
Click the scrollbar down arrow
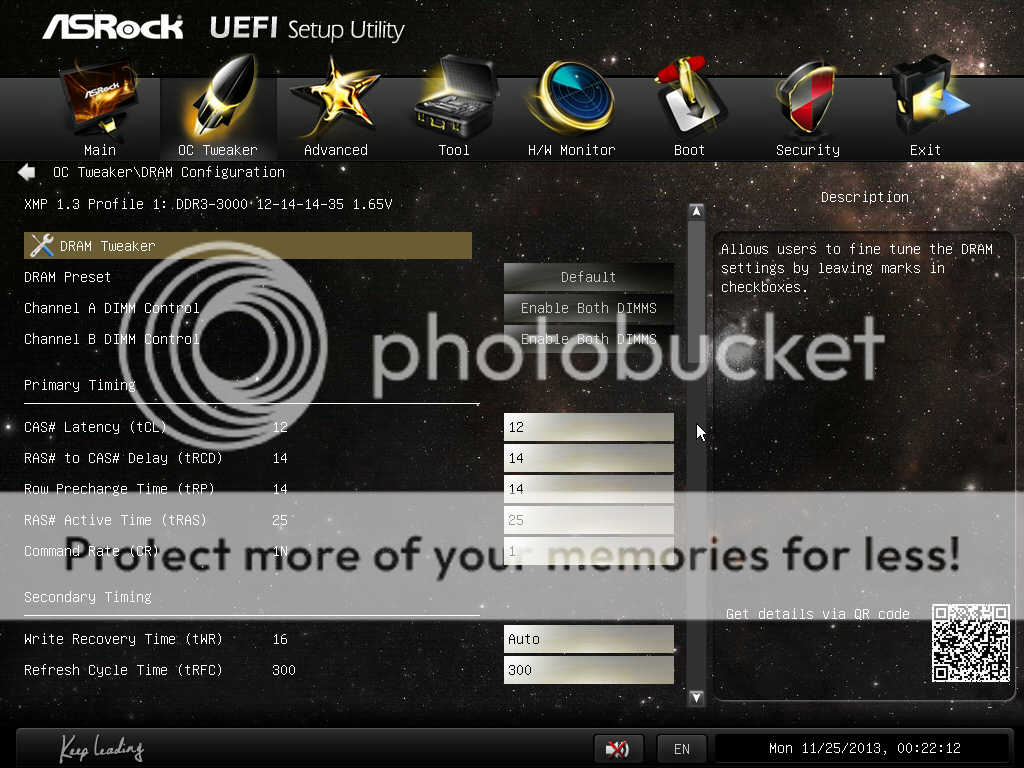[x=697, y=697]
